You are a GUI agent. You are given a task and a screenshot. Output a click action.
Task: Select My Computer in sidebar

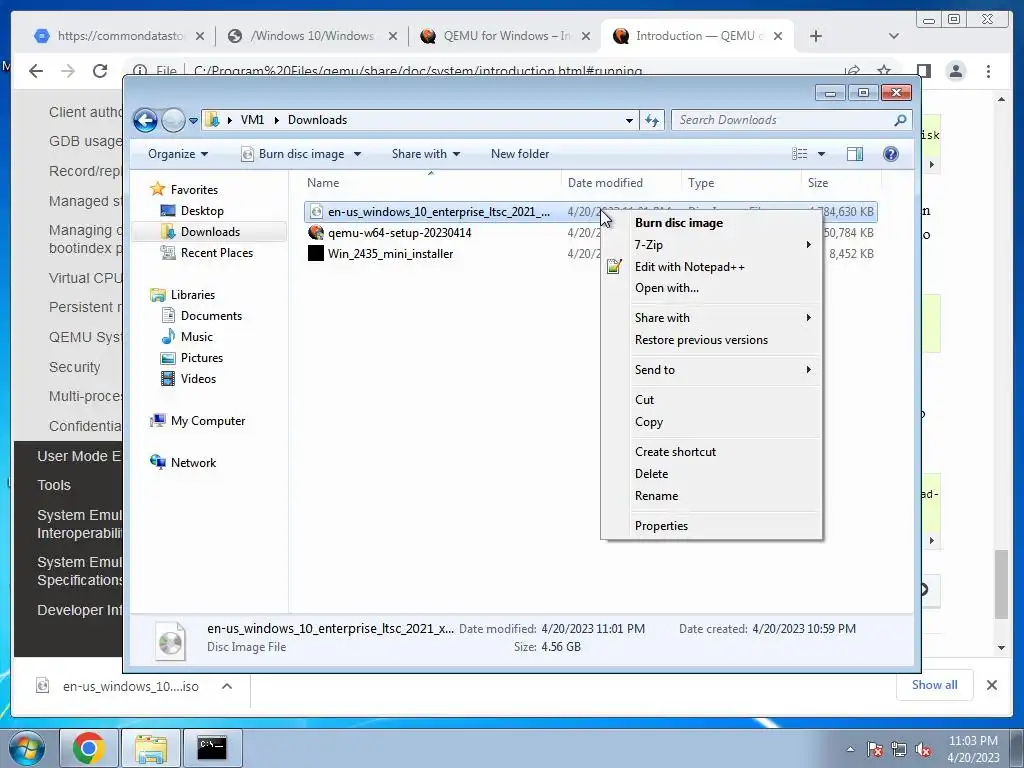coord(198,421)
